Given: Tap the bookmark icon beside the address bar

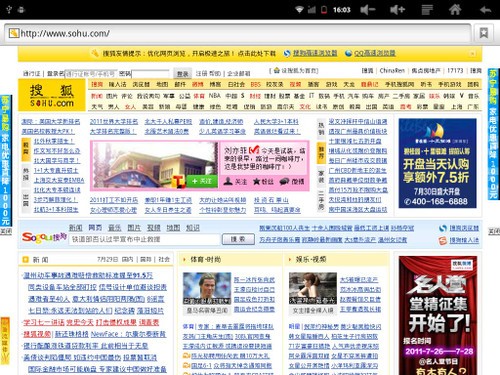Looking at the screenshot, I should [484, 33].
